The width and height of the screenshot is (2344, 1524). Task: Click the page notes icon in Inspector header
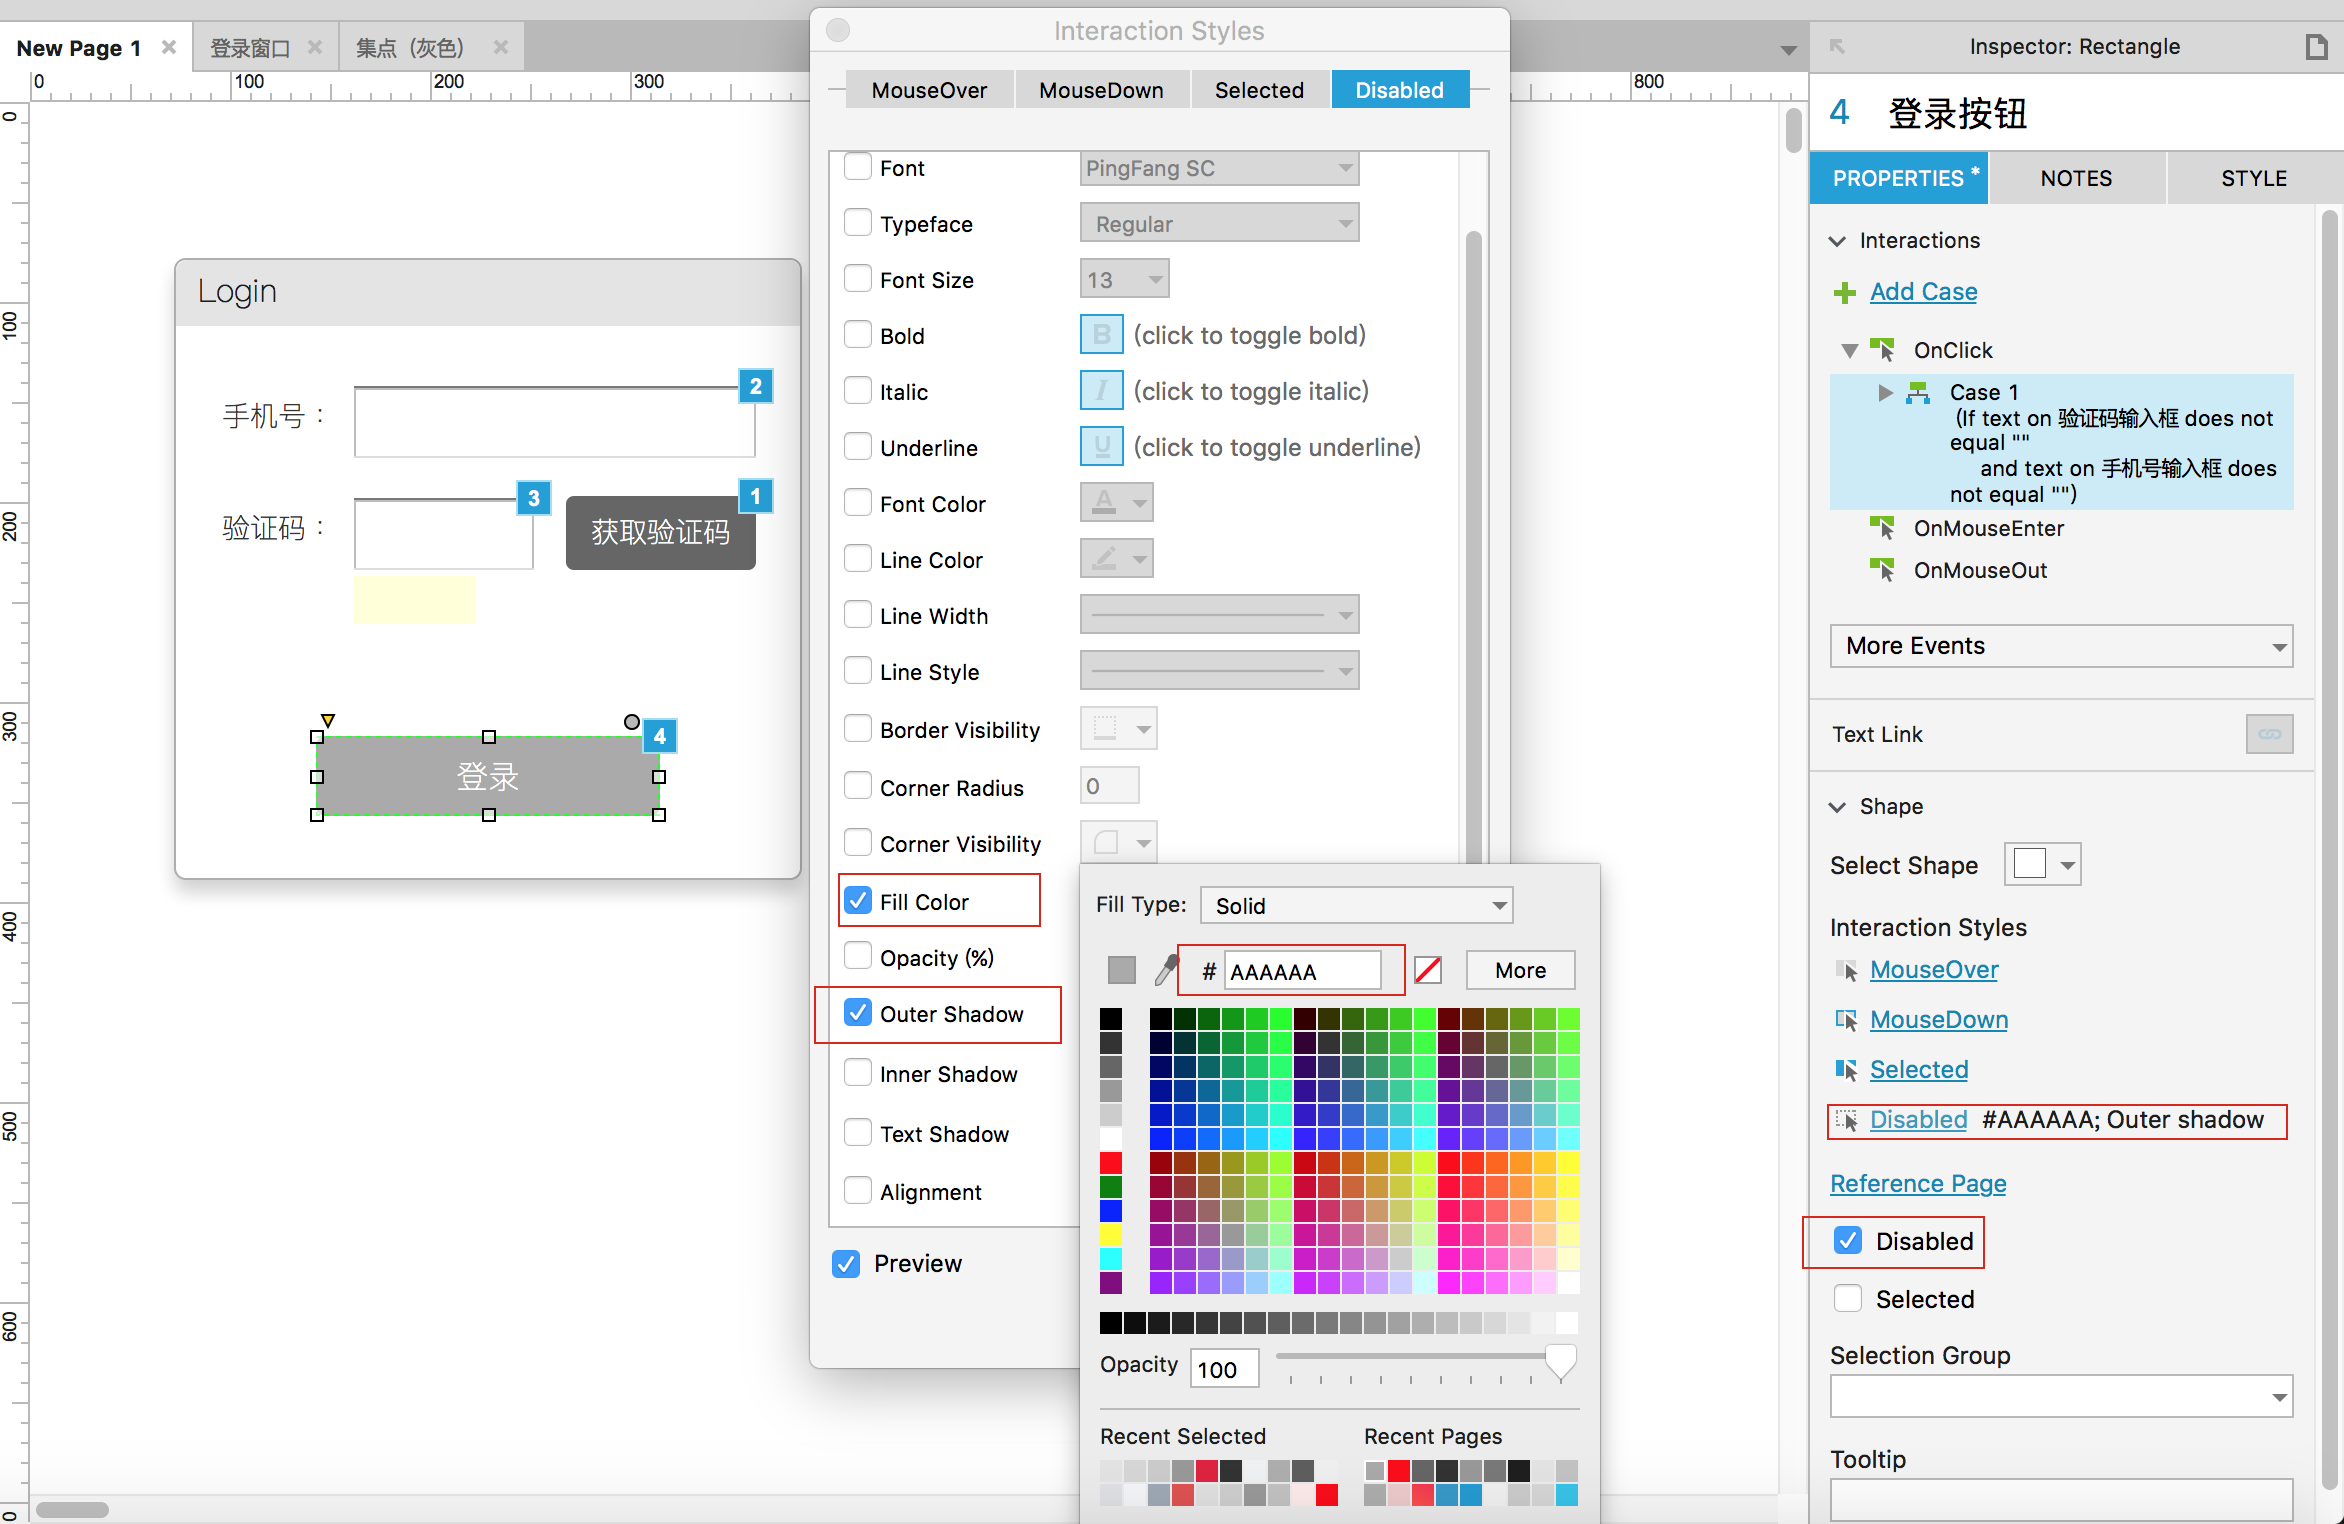2316,47
